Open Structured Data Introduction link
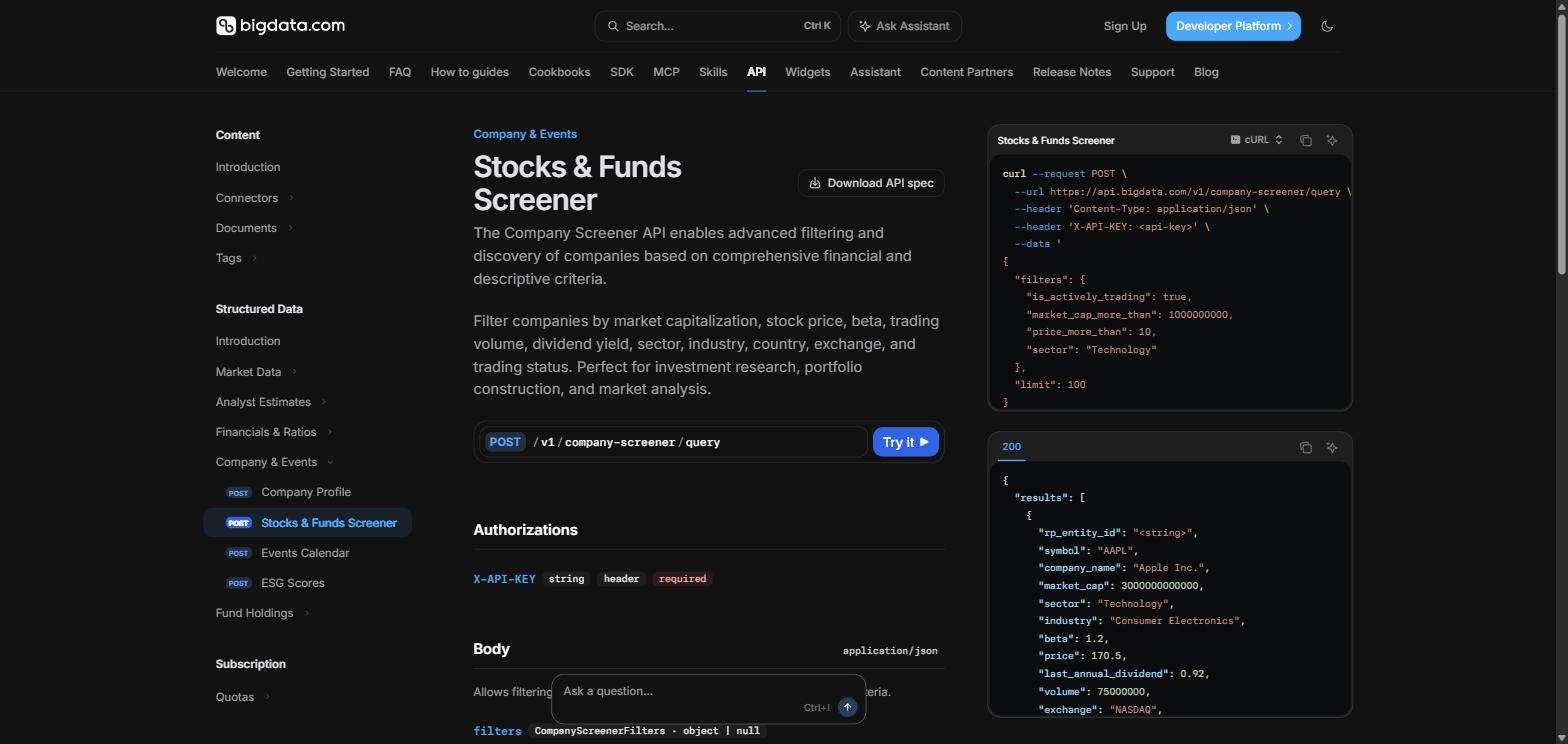The height and width of the screenshot is (744, 1568). tap(248, 341)
